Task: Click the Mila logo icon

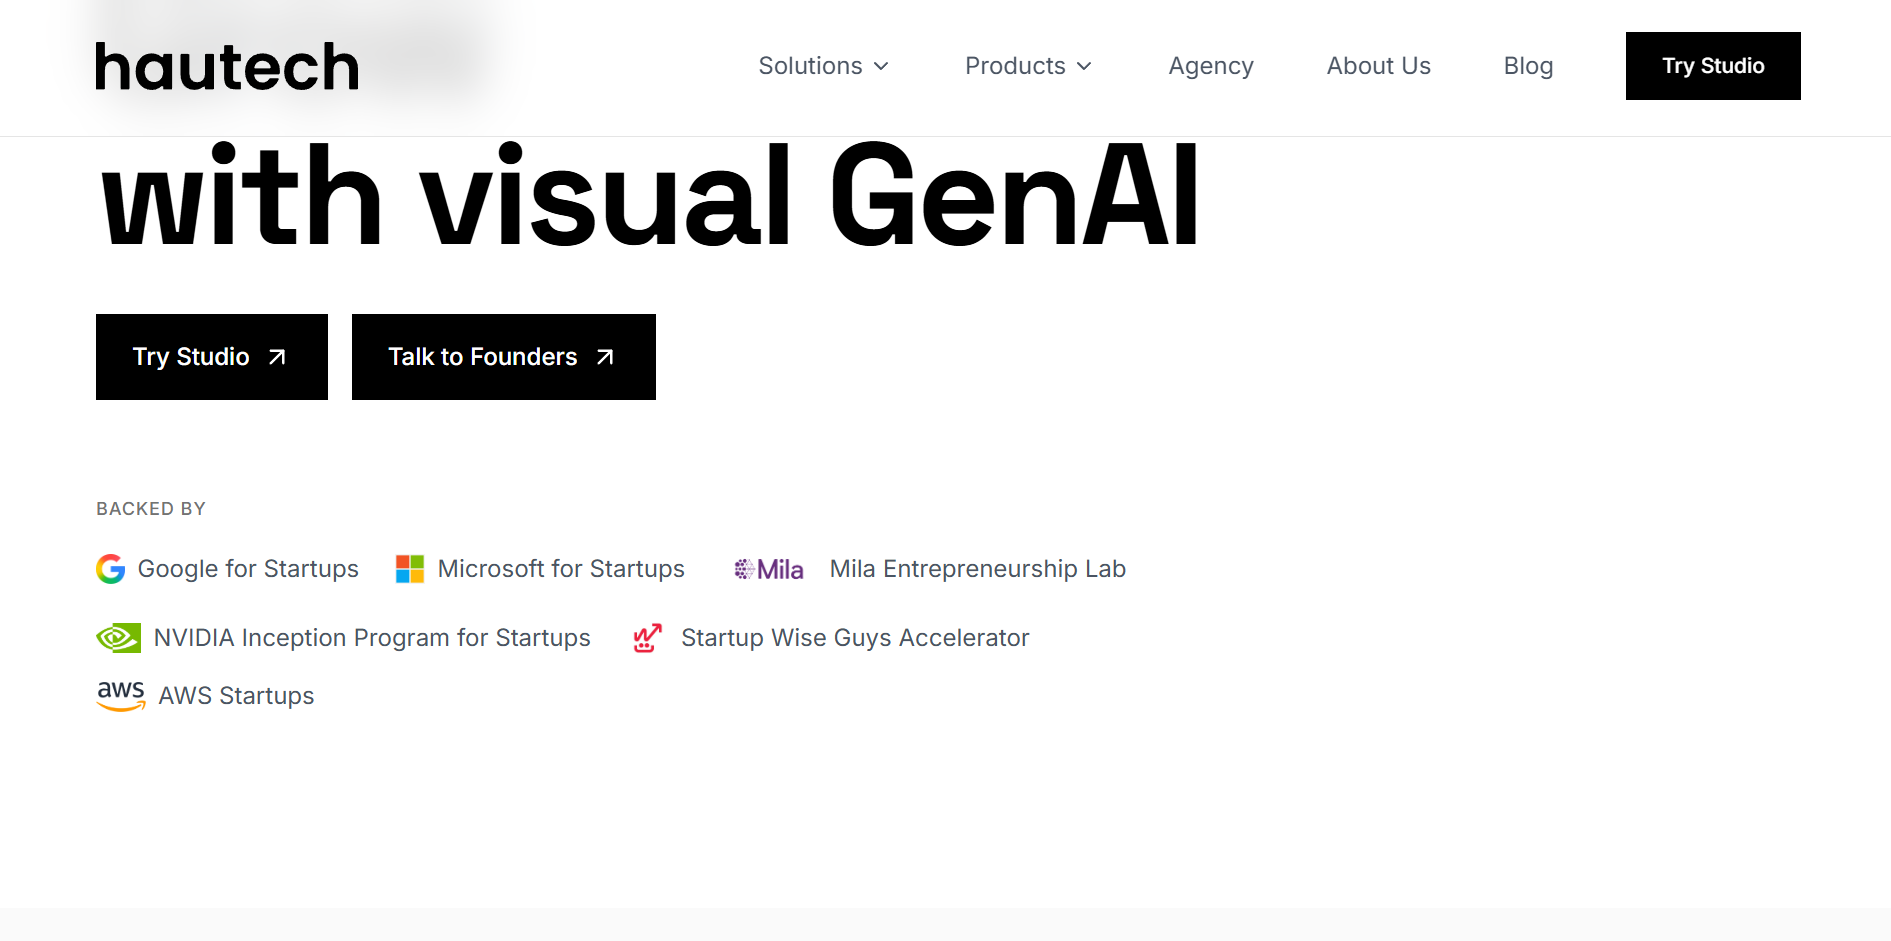Action: (768, 570)
